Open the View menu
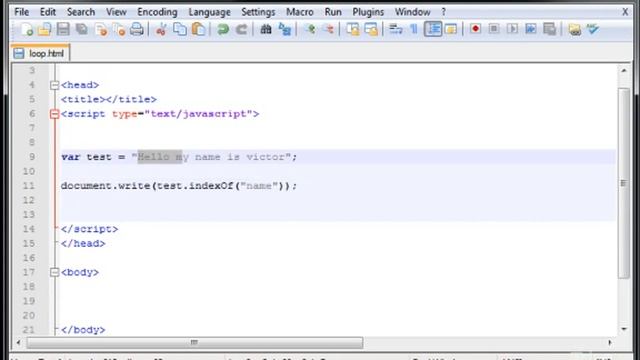The height and width of the screenshot is (360, 640). [116, 12]
